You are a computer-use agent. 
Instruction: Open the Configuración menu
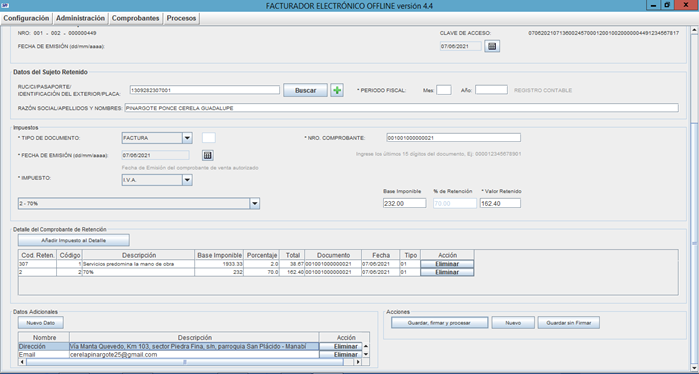click(26, 18)
